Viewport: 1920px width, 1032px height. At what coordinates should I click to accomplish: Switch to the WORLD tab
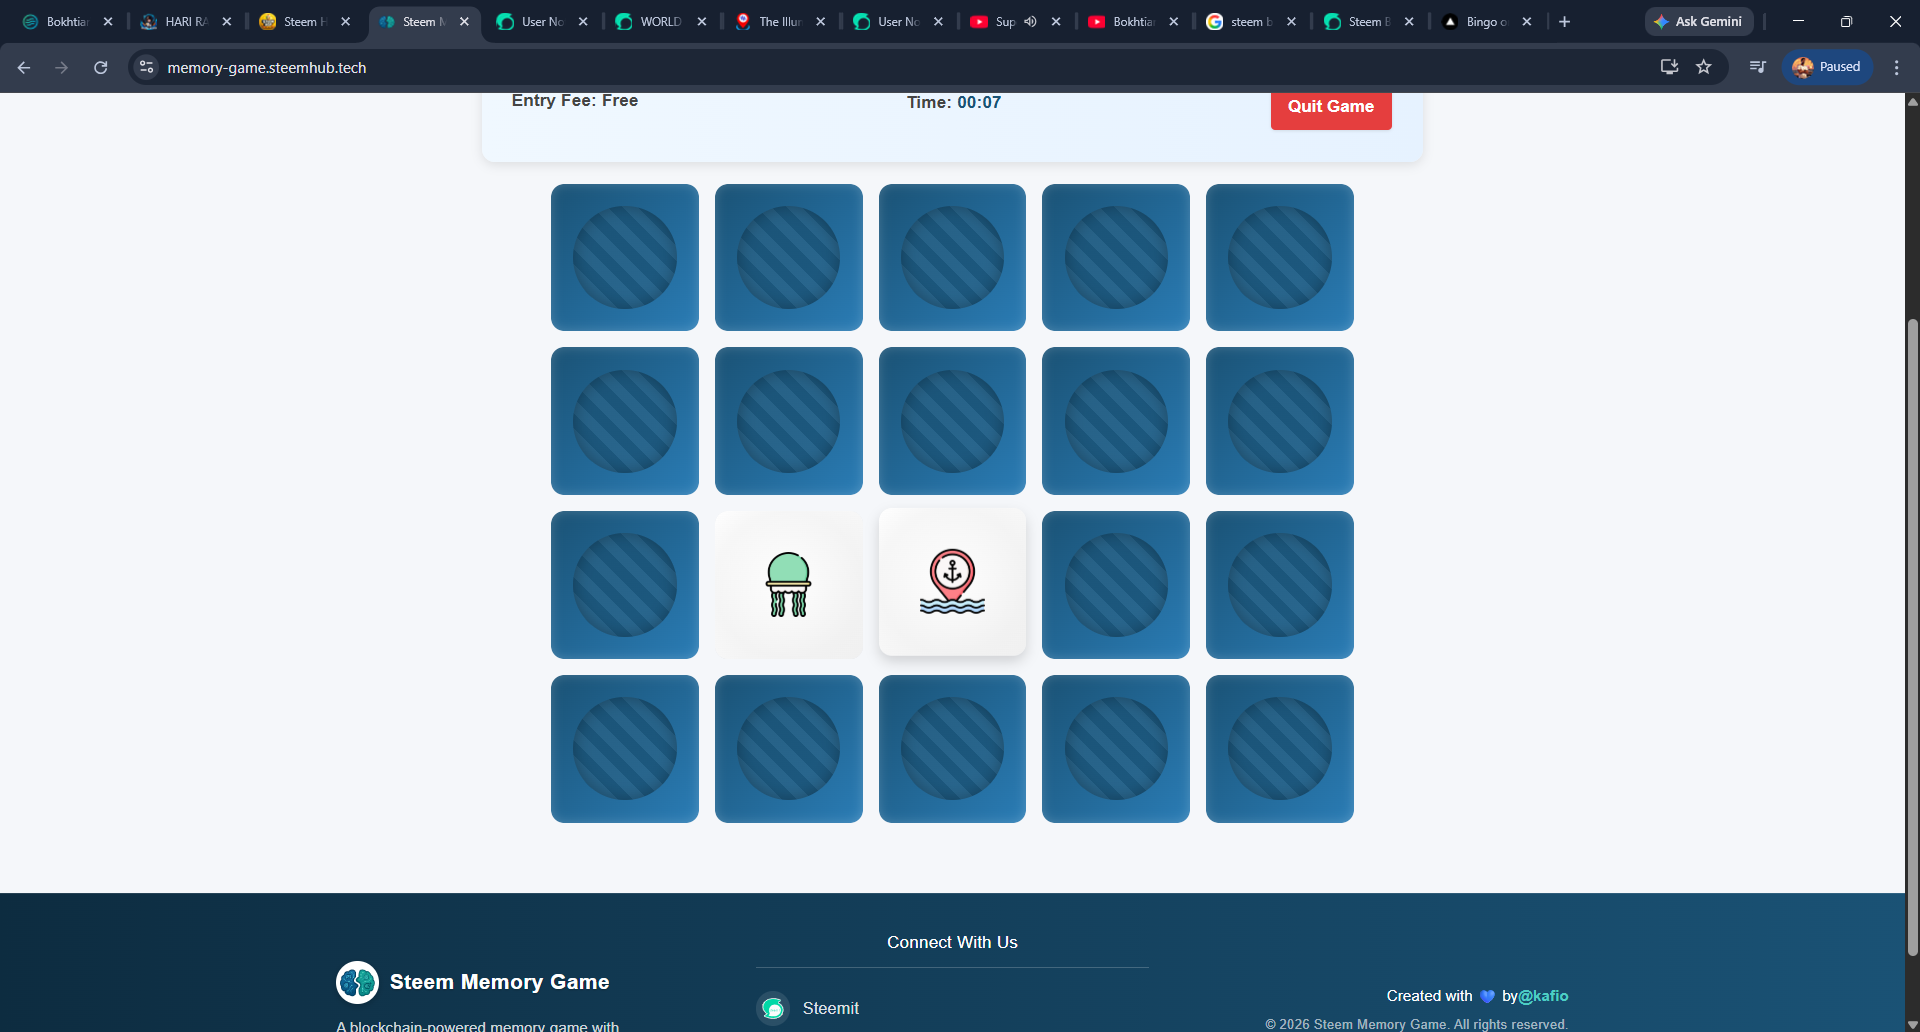tap(661, 21)
